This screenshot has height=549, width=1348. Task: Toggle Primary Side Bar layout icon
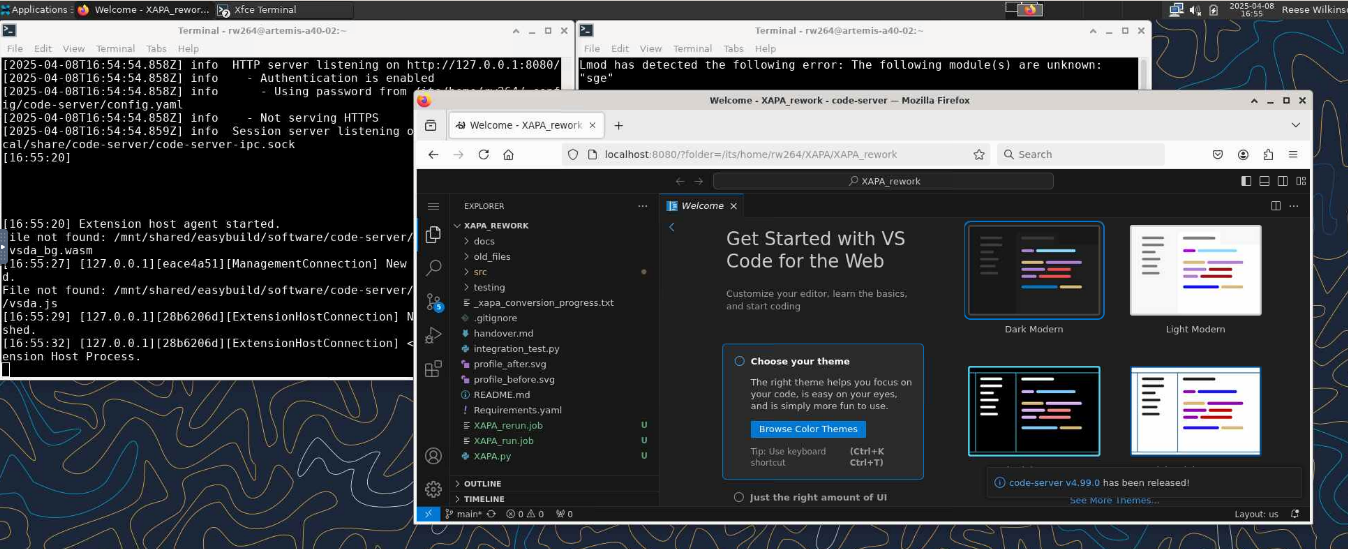pos(1246,181)
